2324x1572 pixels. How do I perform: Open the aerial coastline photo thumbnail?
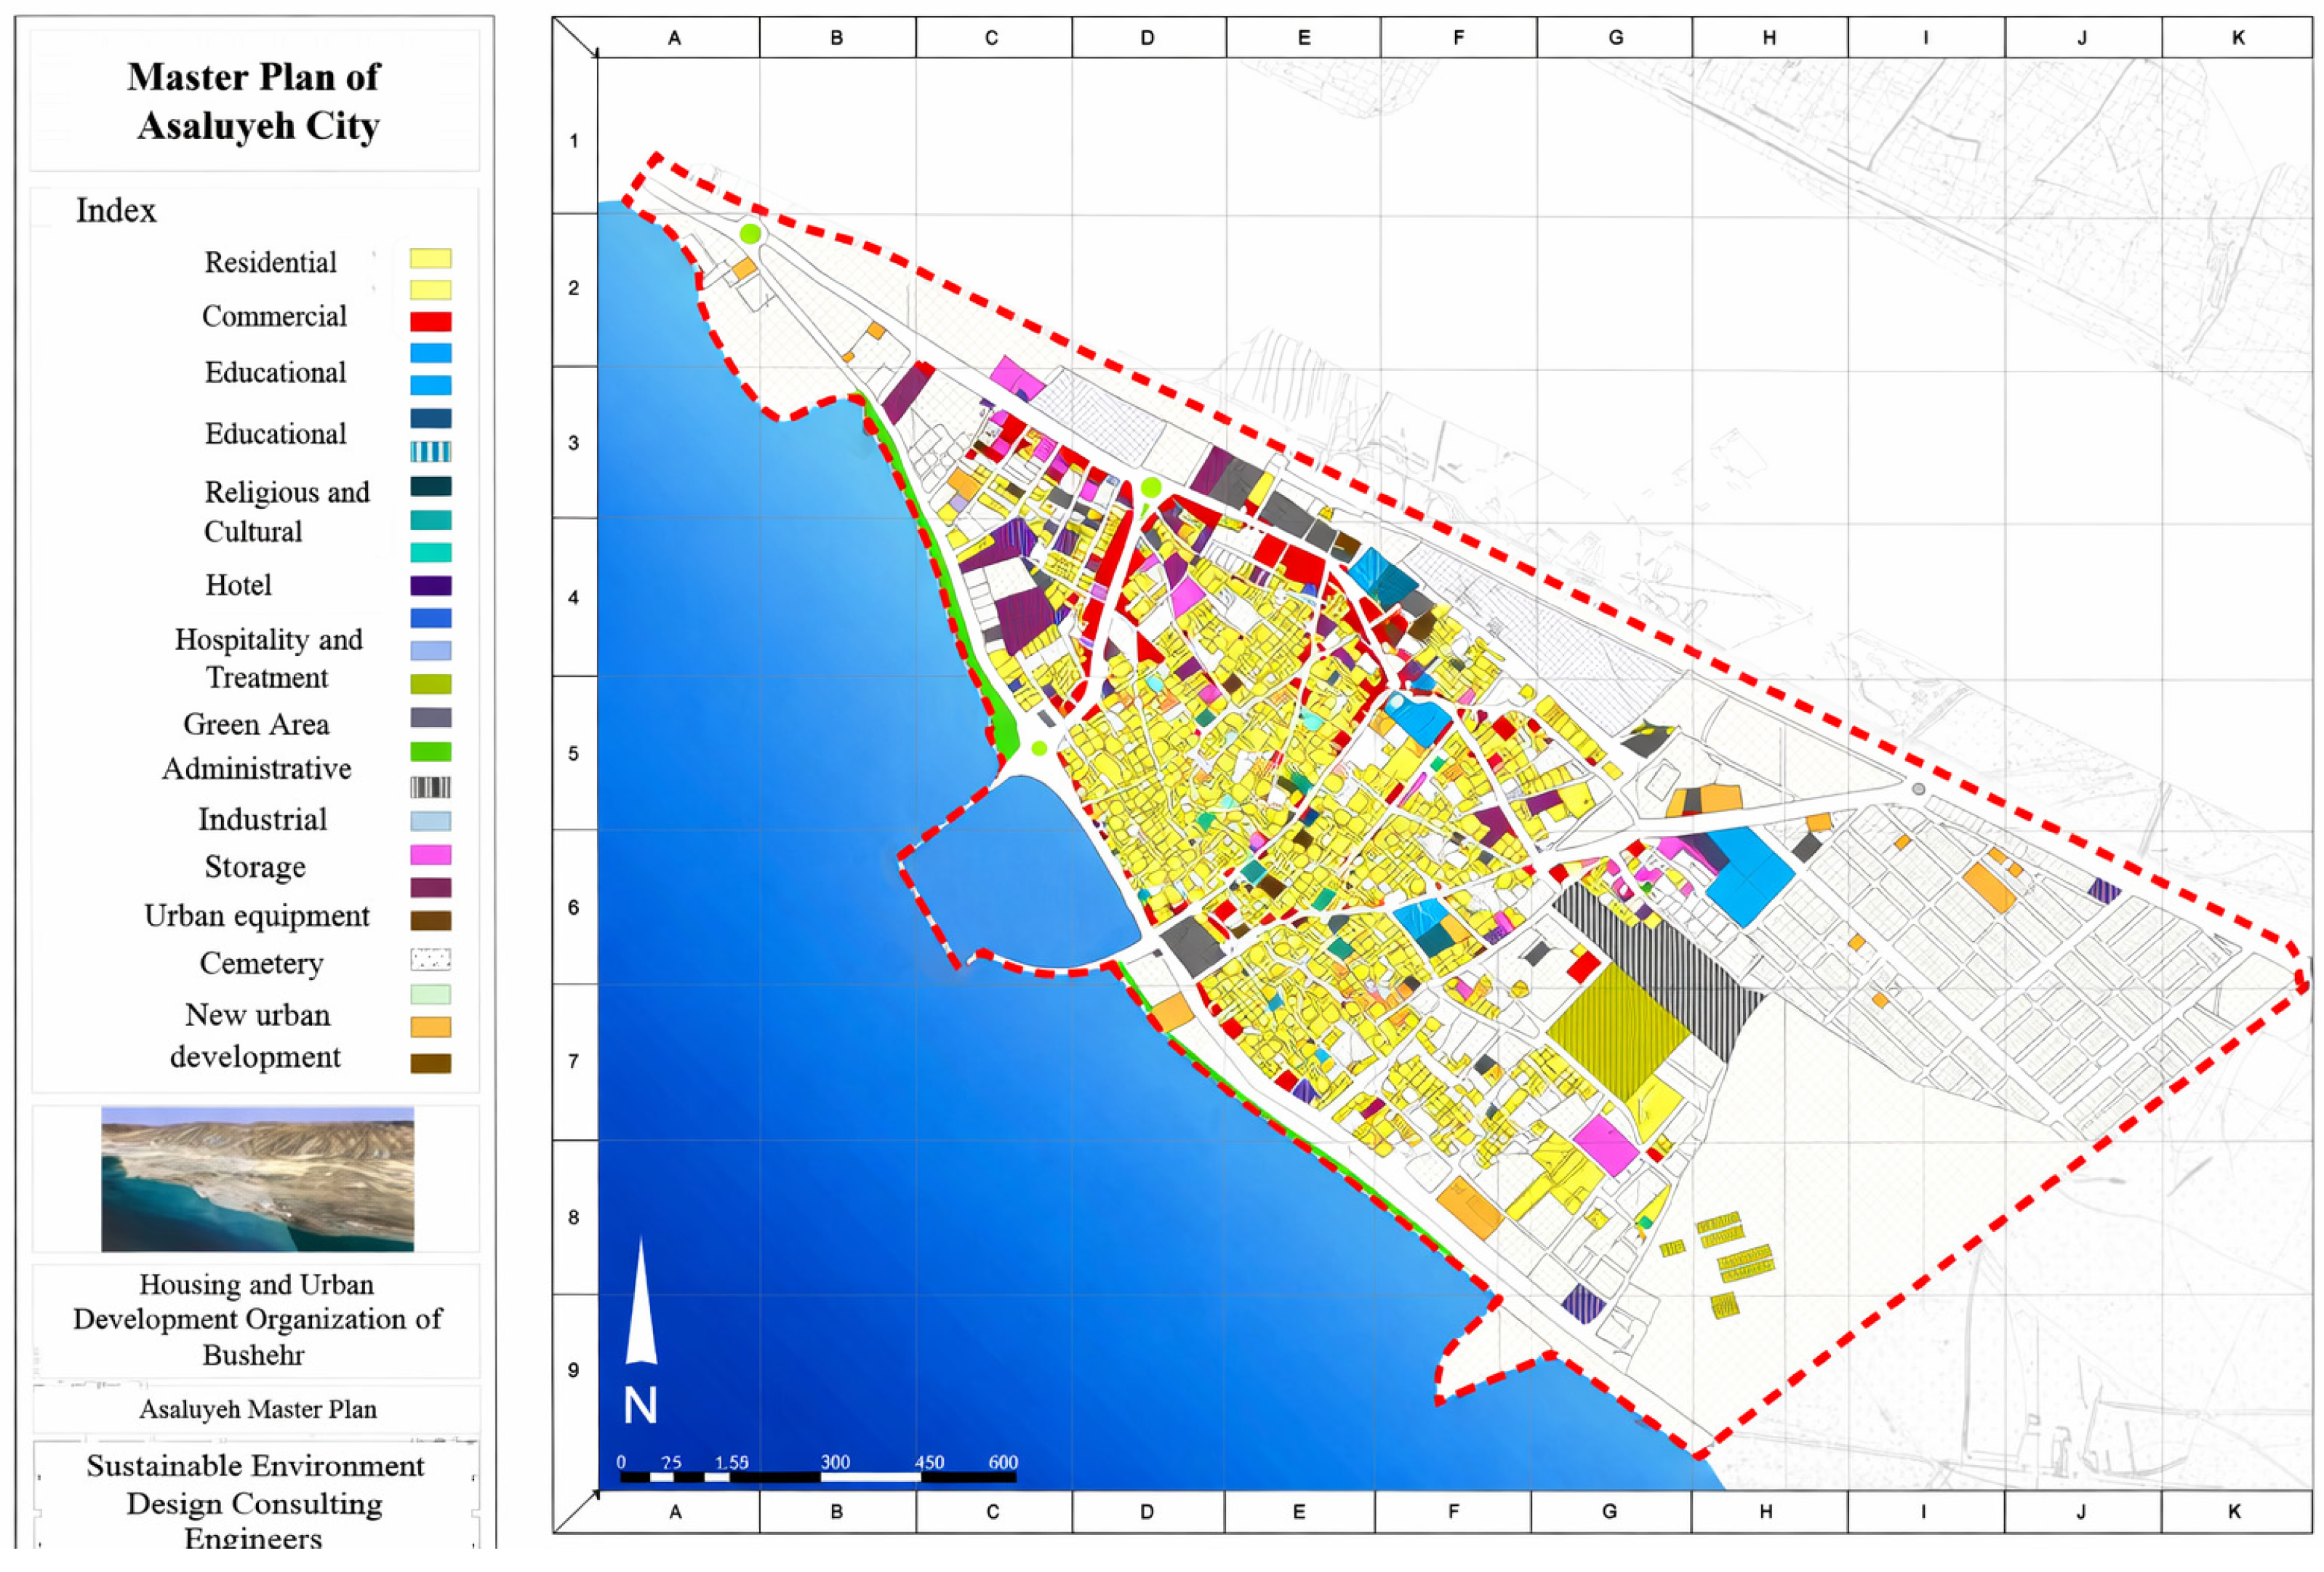257,1178
